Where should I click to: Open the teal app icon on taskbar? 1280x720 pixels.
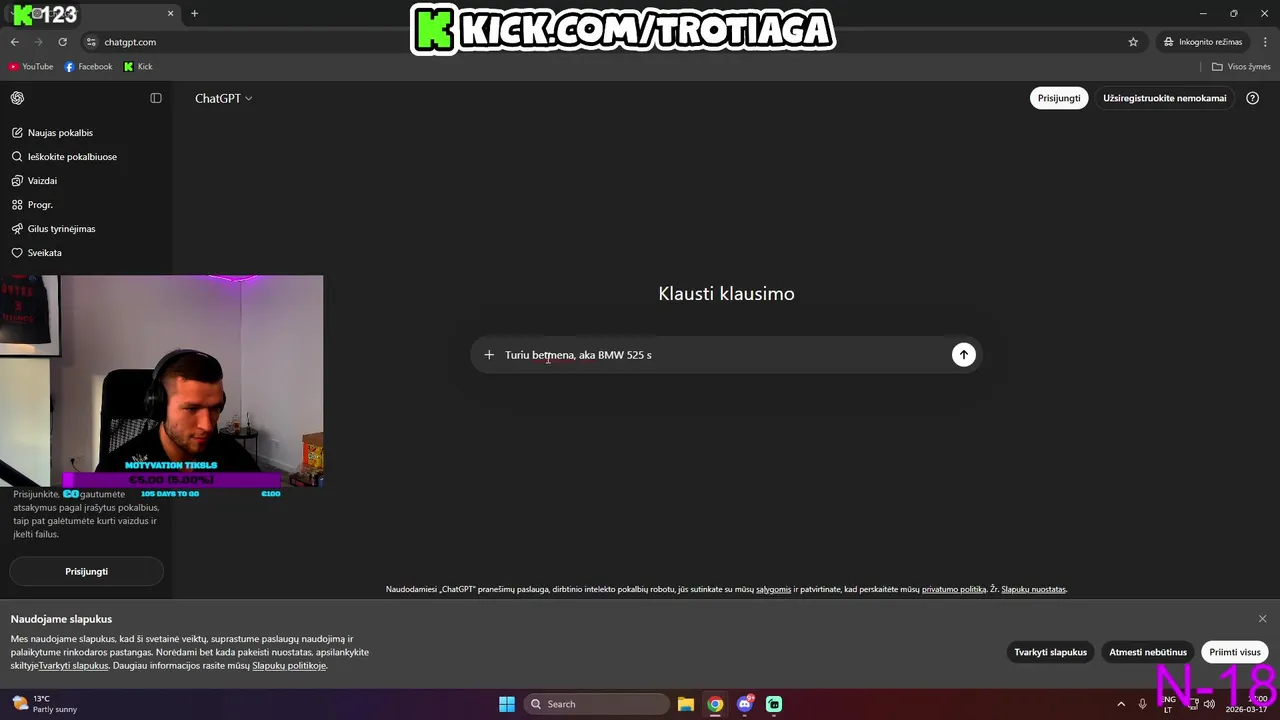774,704
